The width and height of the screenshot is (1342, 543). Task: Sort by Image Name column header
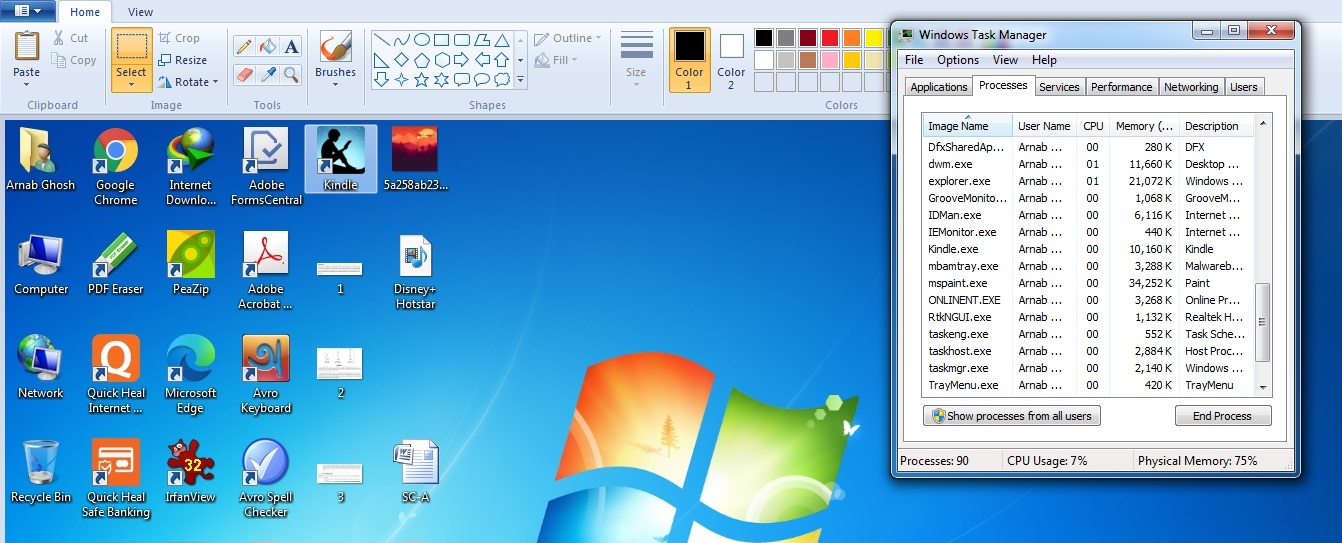[x=966, y=125]
